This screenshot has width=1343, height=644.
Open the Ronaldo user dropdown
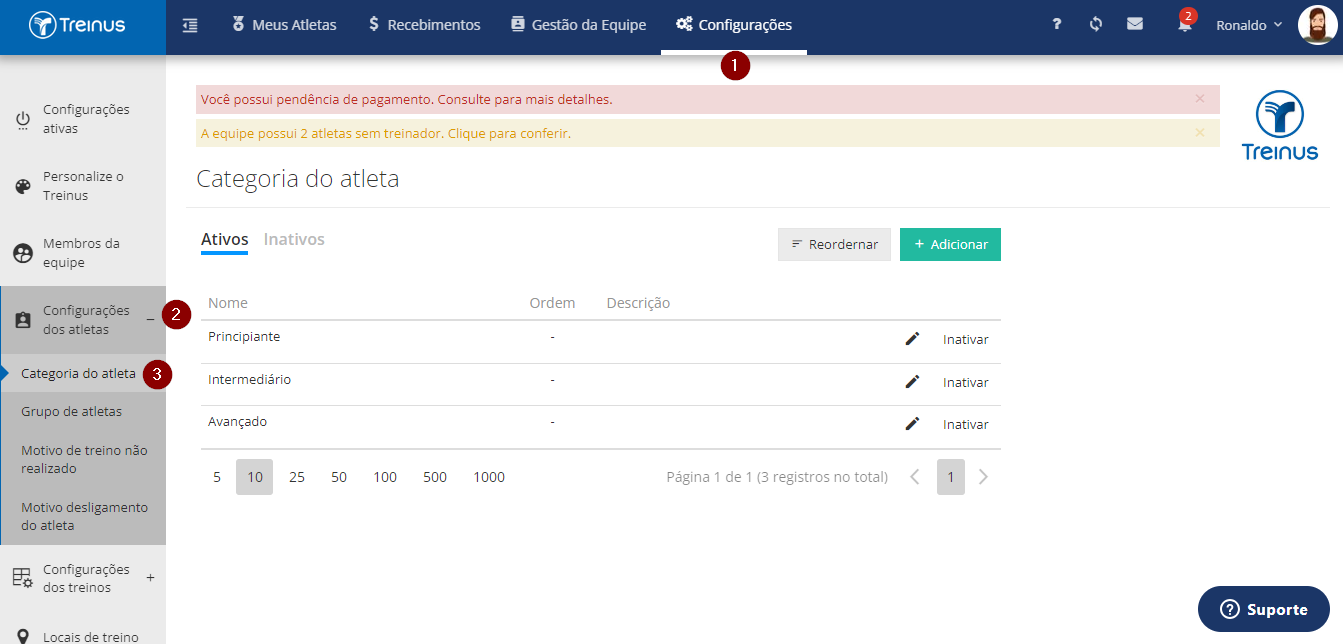pos(1249,25)
